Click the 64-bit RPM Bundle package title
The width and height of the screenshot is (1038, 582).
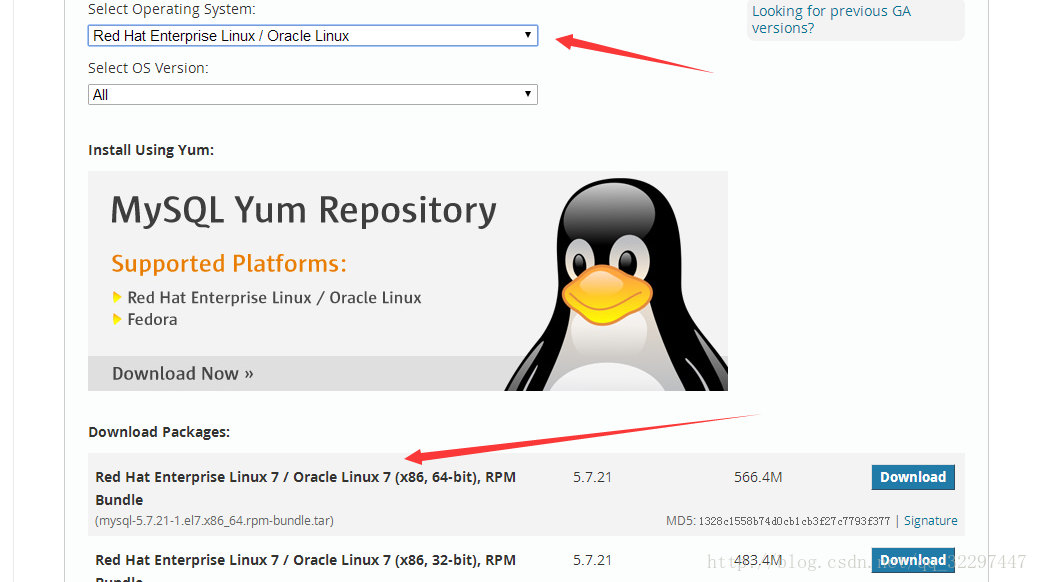305,488
